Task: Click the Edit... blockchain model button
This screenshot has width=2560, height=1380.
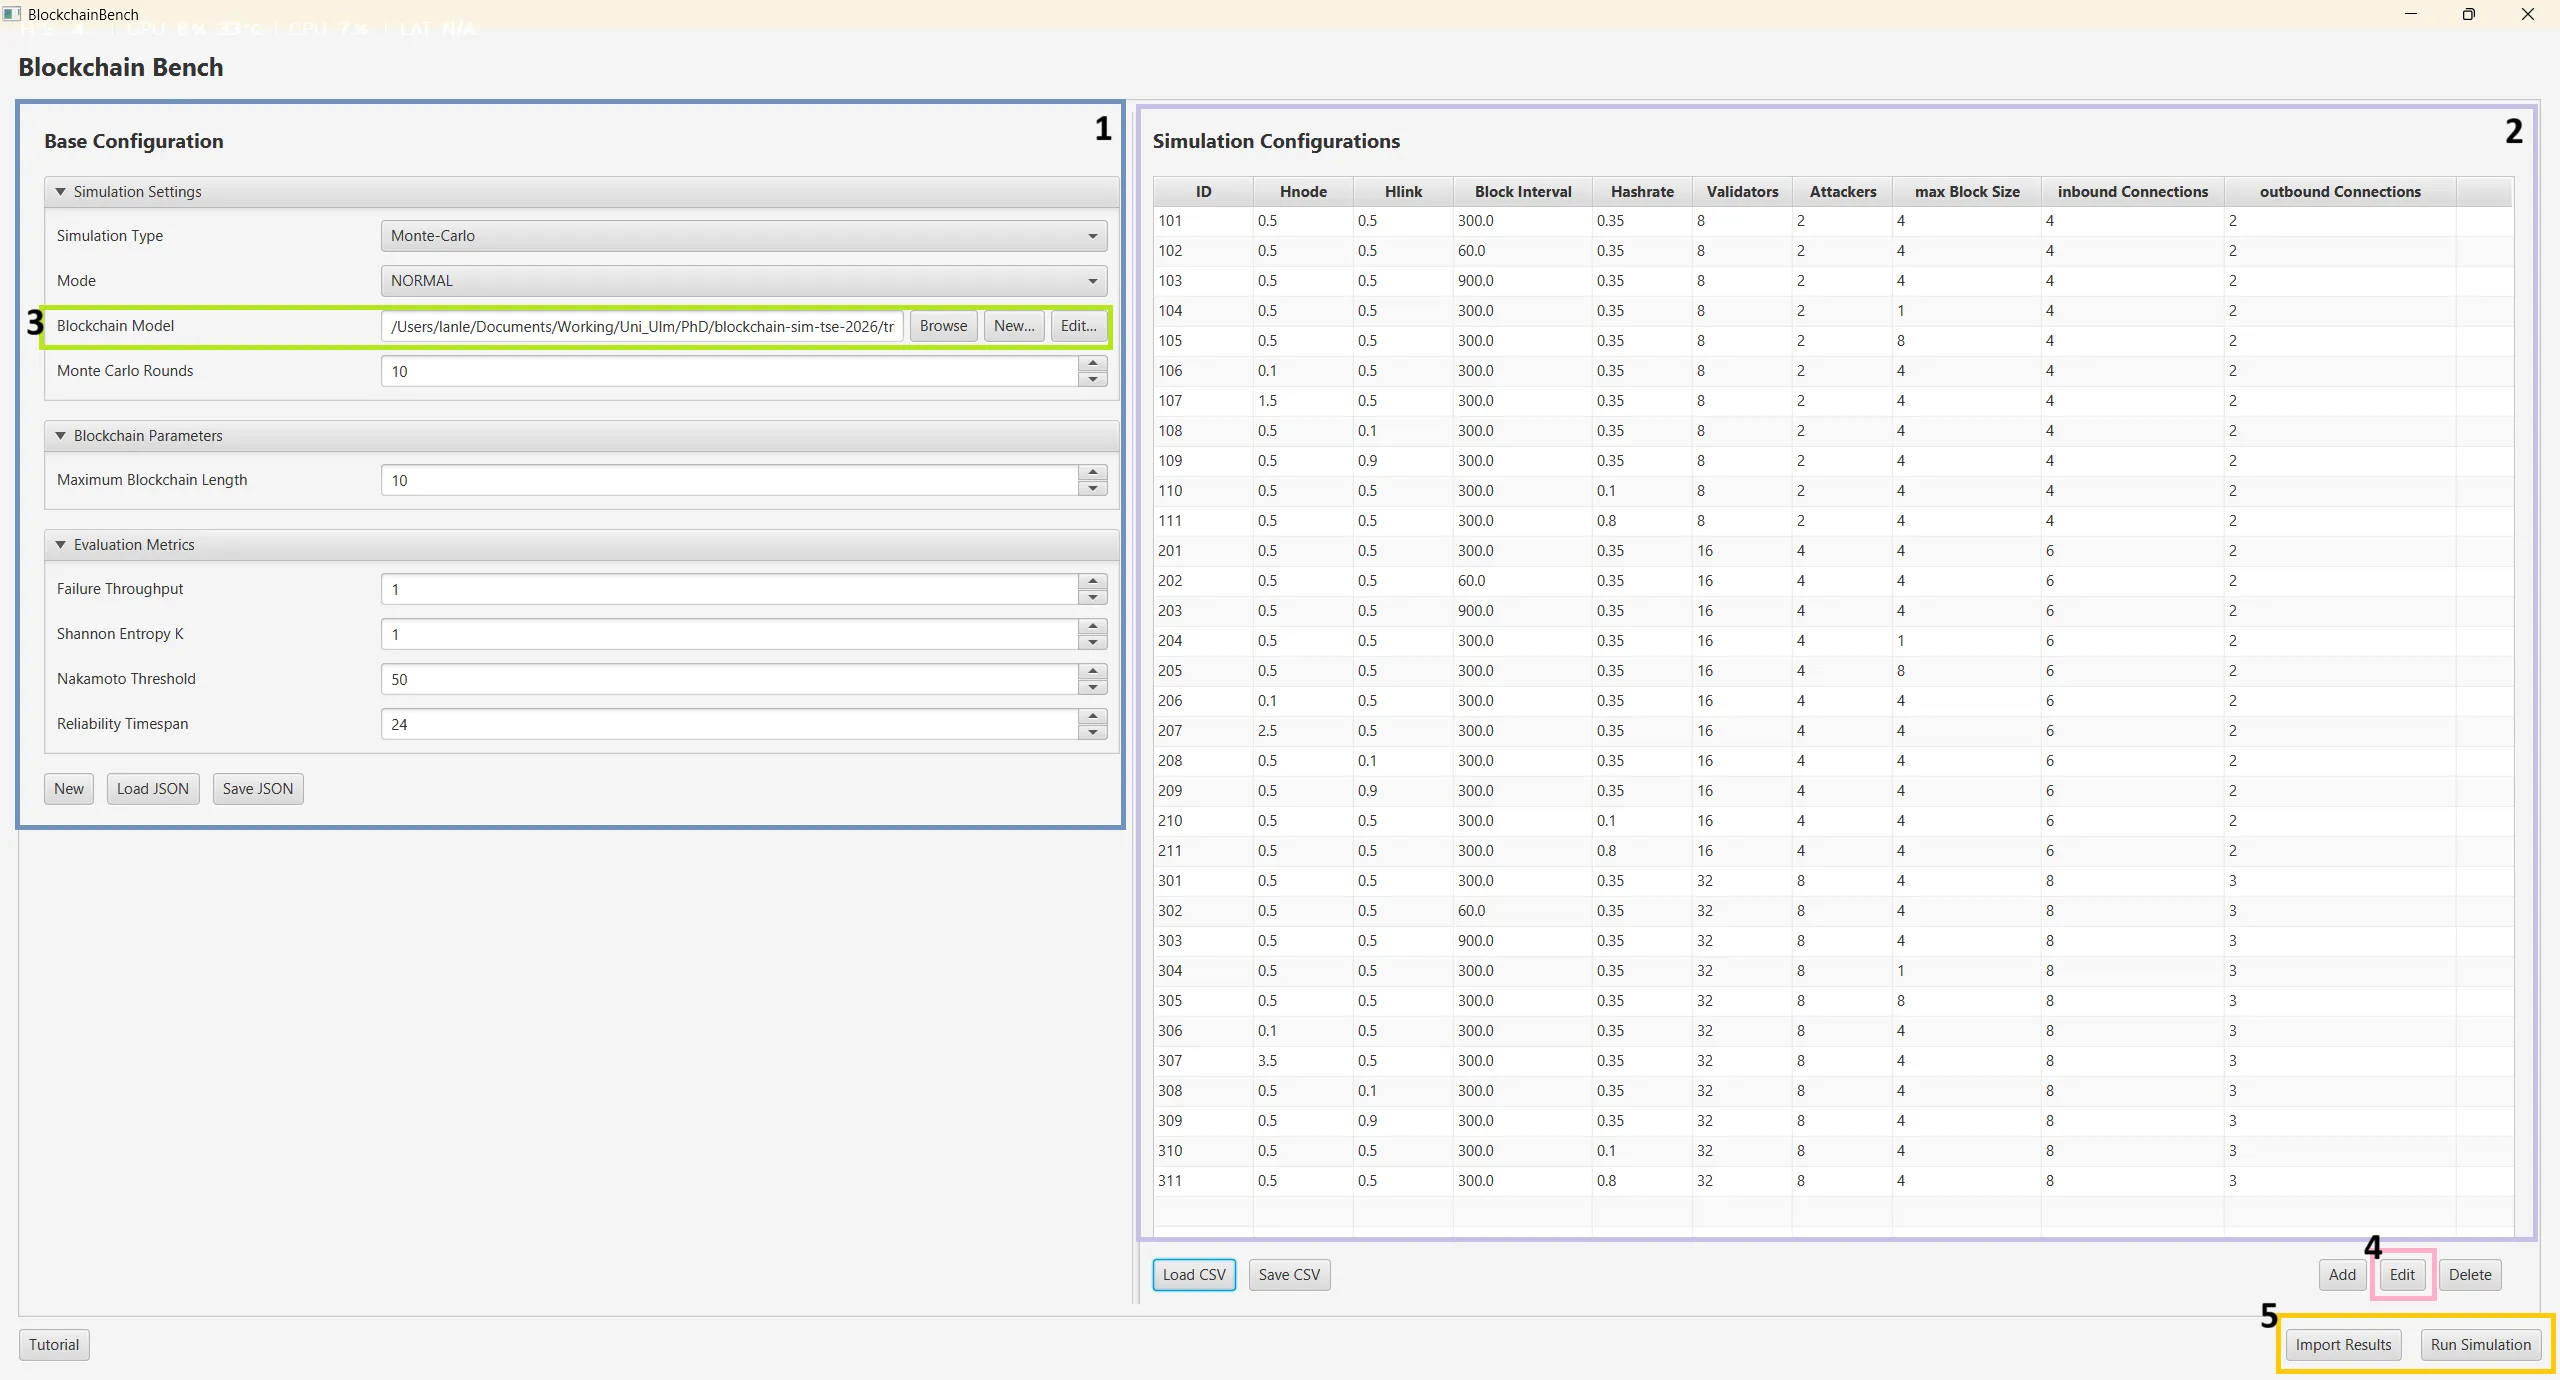Action: 1078,326
